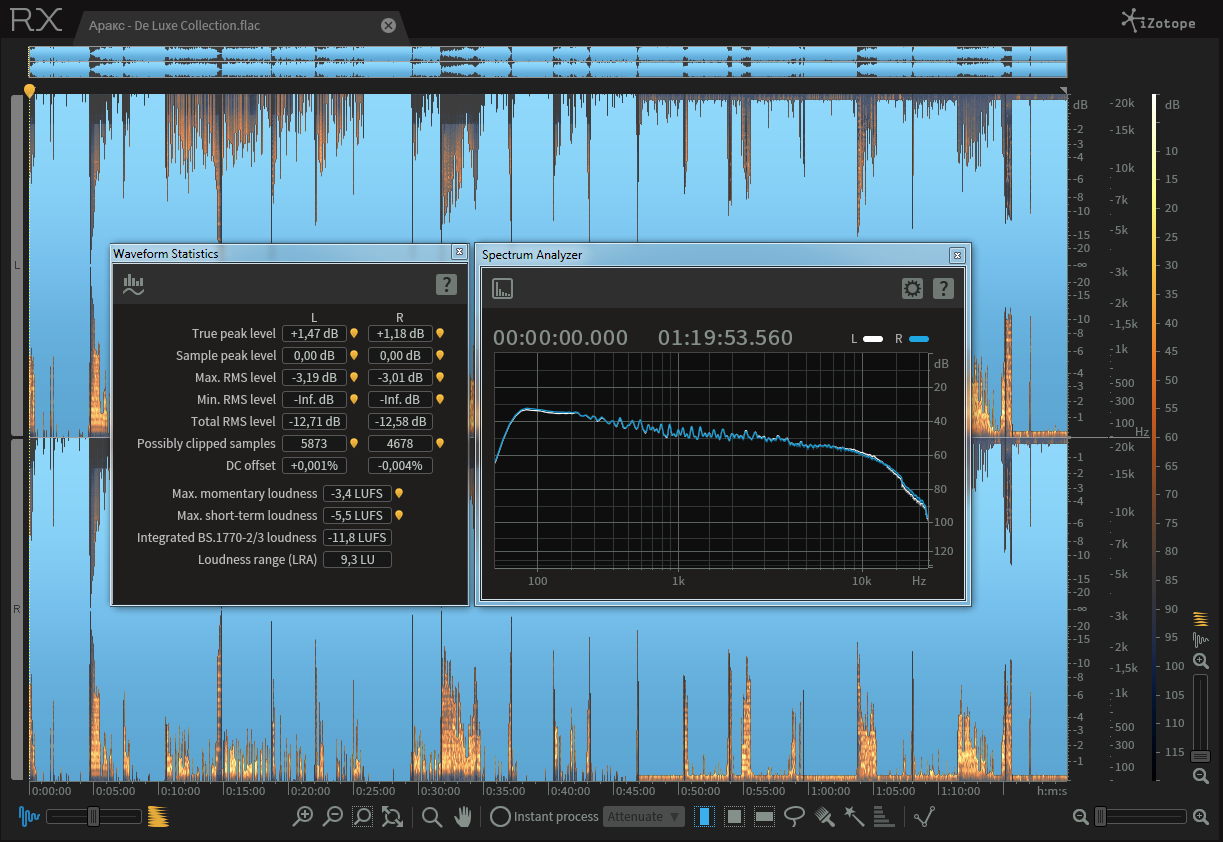Click the amplitude waveform scale icon on right

(x=1201, y=639)
